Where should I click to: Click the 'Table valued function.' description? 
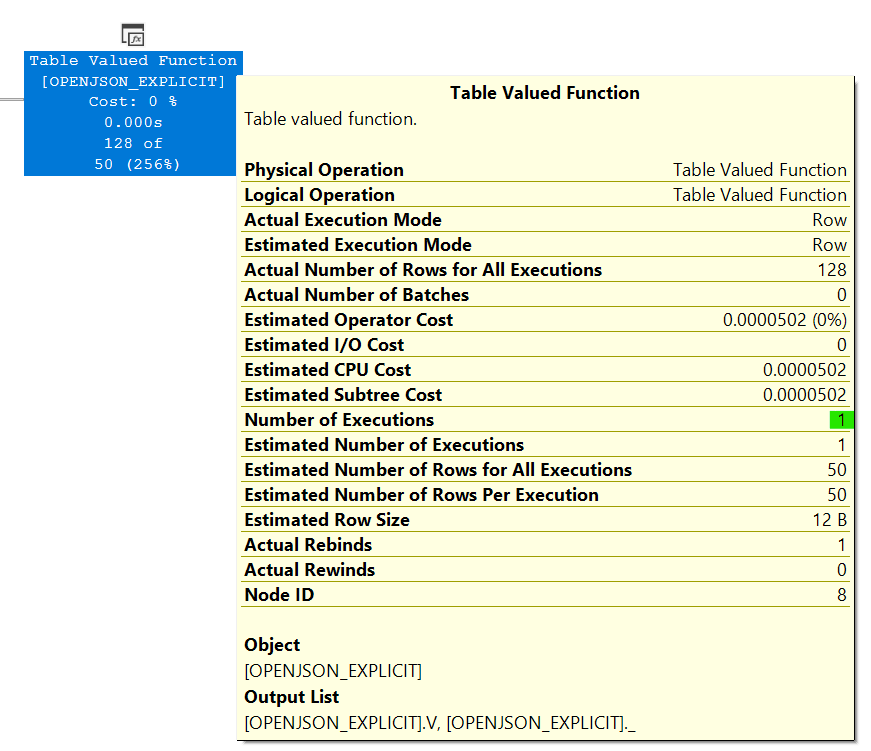[331, 119]
